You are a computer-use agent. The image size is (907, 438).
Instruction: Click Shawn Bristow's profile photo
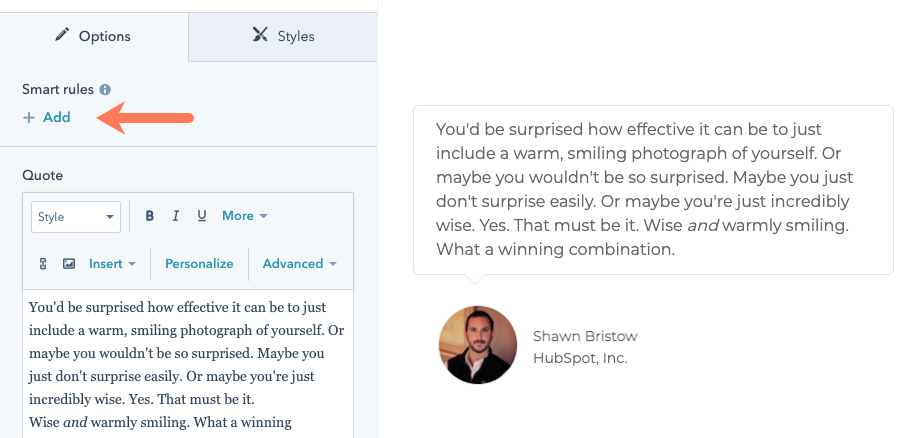tap(478, 345)
